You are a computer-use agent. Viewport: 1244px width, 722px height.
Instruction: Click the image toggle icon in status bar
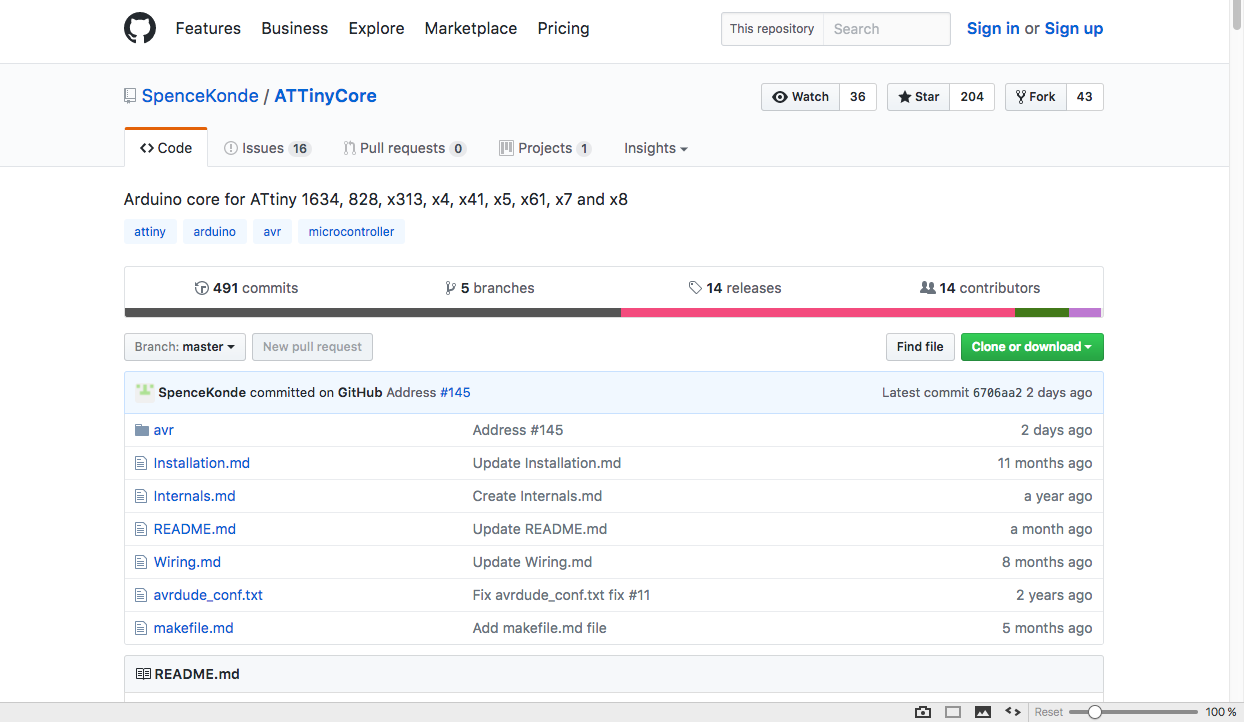983,712
